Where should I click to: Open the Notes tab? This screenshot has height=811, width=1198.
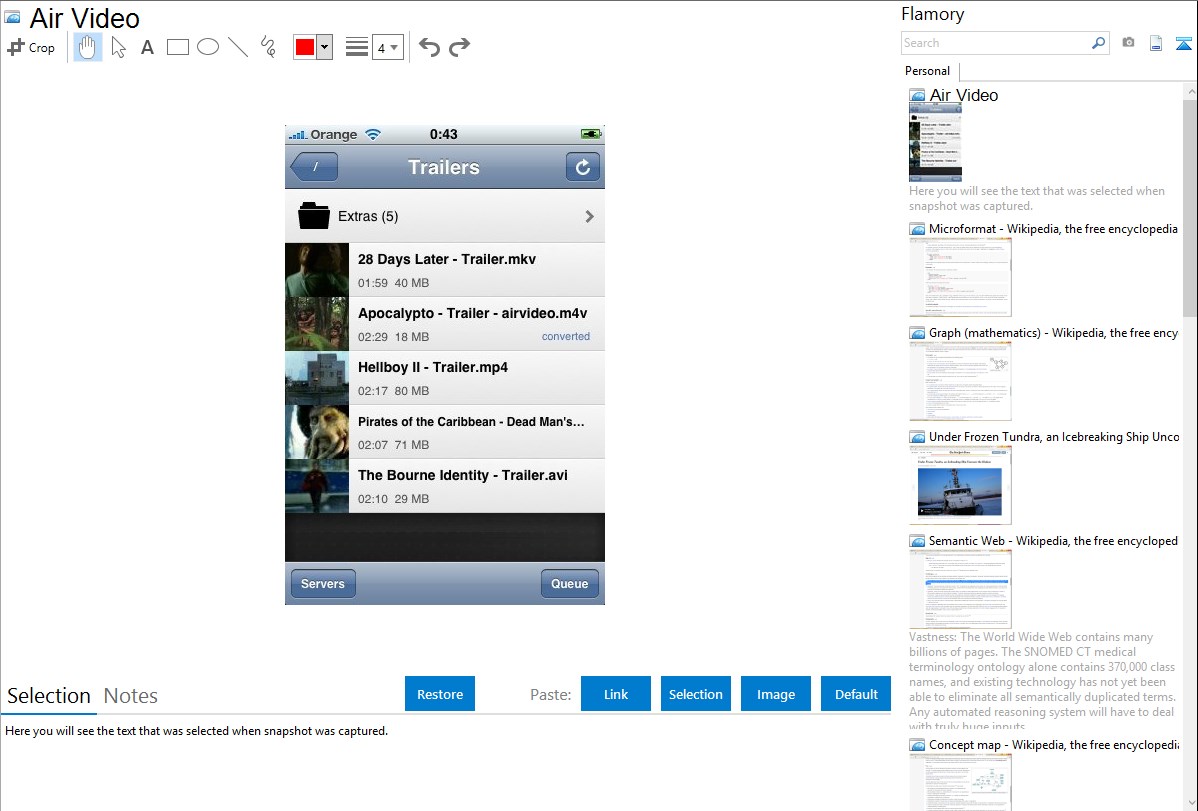tap(131, 696)
